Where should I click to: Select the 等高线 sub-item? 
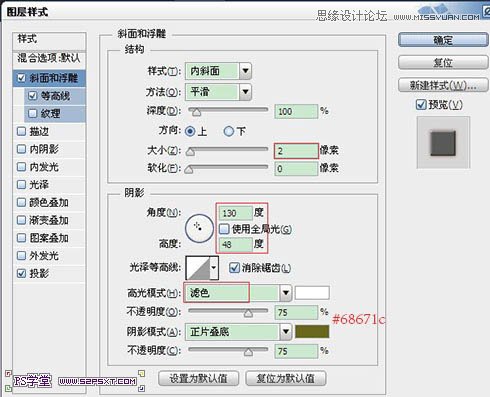pyautogui.click(x=55, y=96)
